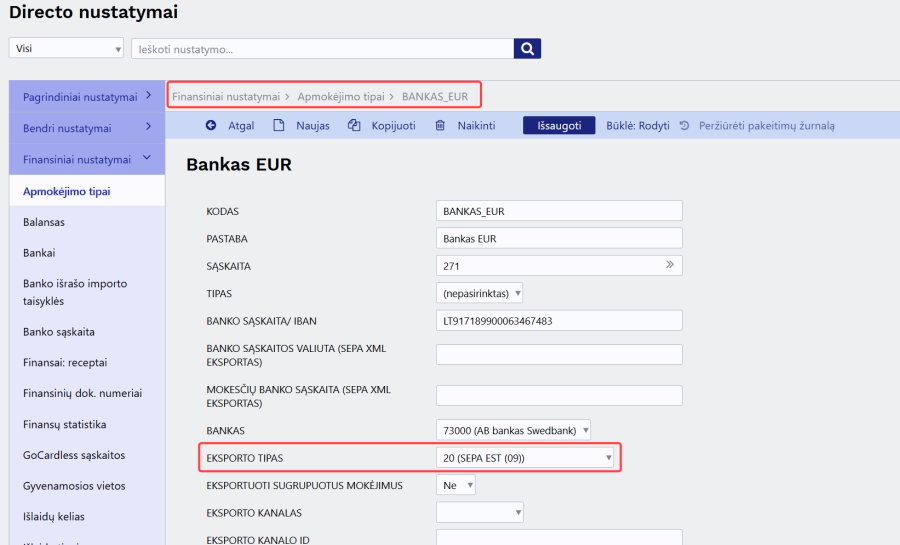Image resolution: width=900 pixels, height=545 pixels.
Task: Click the Bankas EUR heading
Action: 239,165
